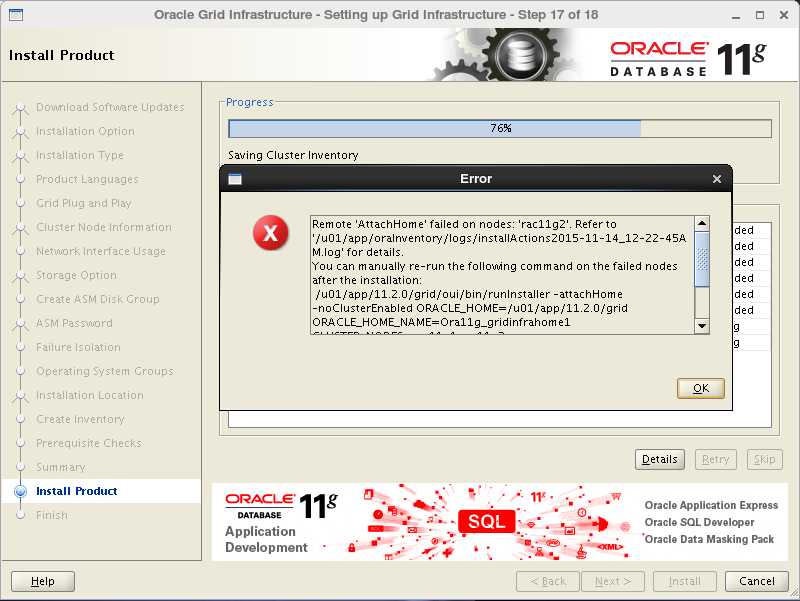Select the Installation Type step
The height and width of the screenshot is (601, 800).
coord(80,155)
